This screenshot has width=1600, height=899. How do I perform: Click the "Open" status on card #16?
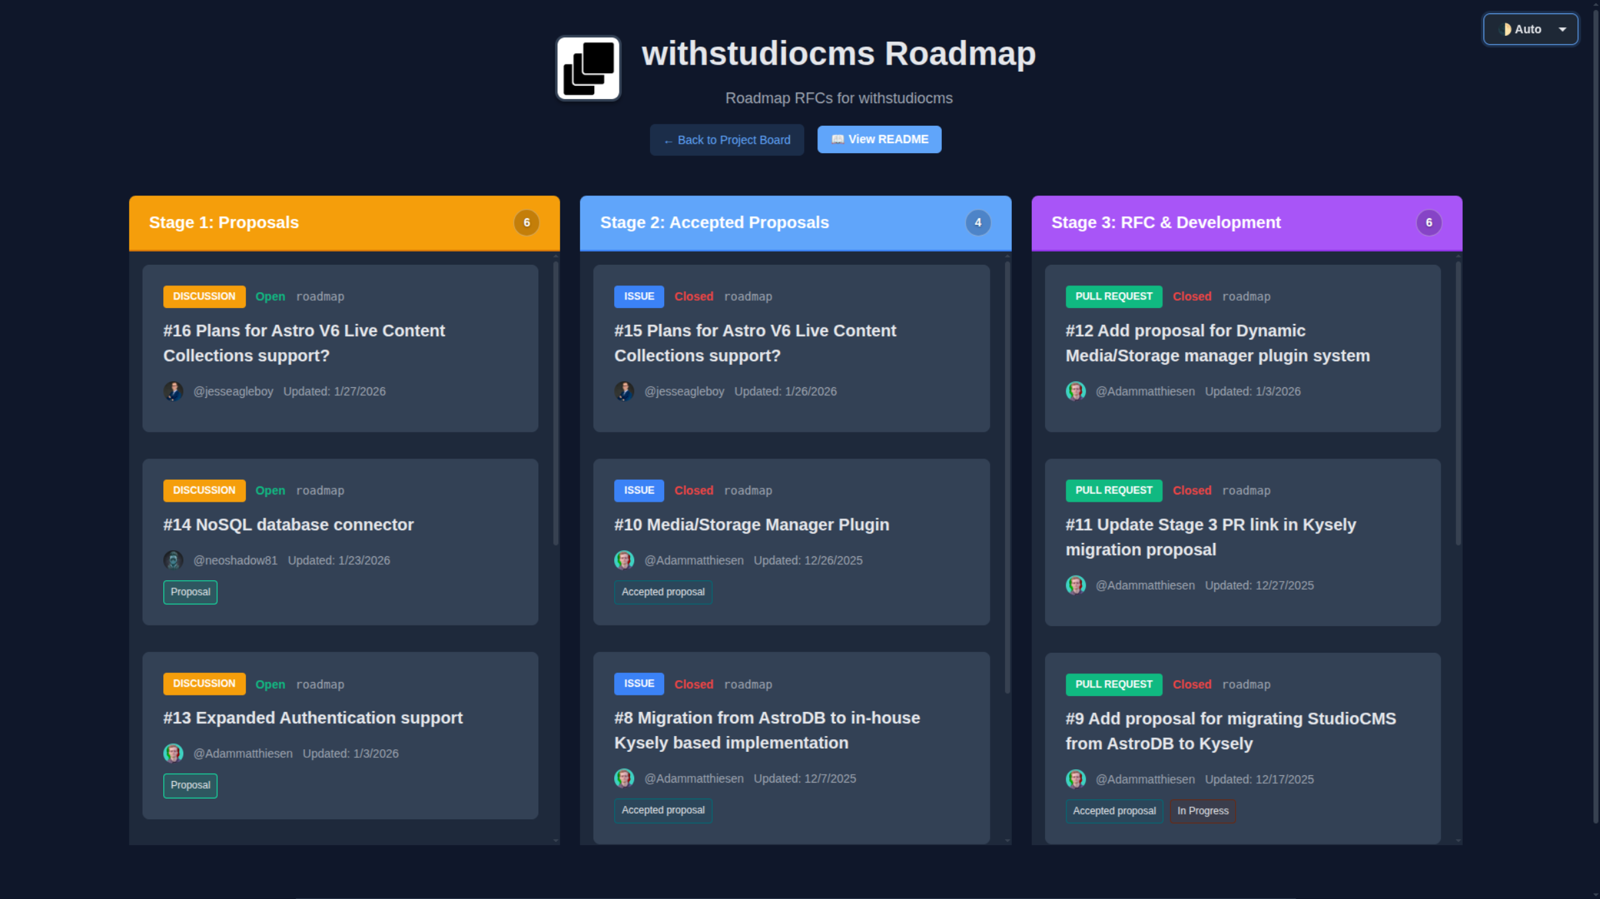pyautogui.click(x=270, y=297)
